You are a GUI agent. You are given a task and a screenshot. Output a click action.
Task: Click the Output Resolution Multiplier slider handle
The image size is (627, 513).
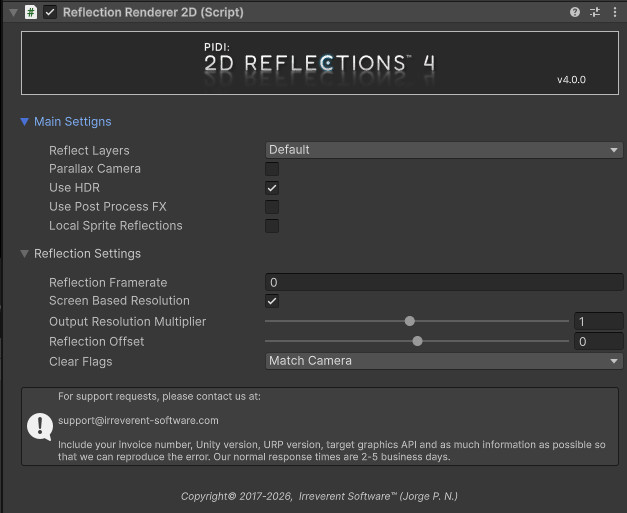pyautogui.click(x=409, y=321)
